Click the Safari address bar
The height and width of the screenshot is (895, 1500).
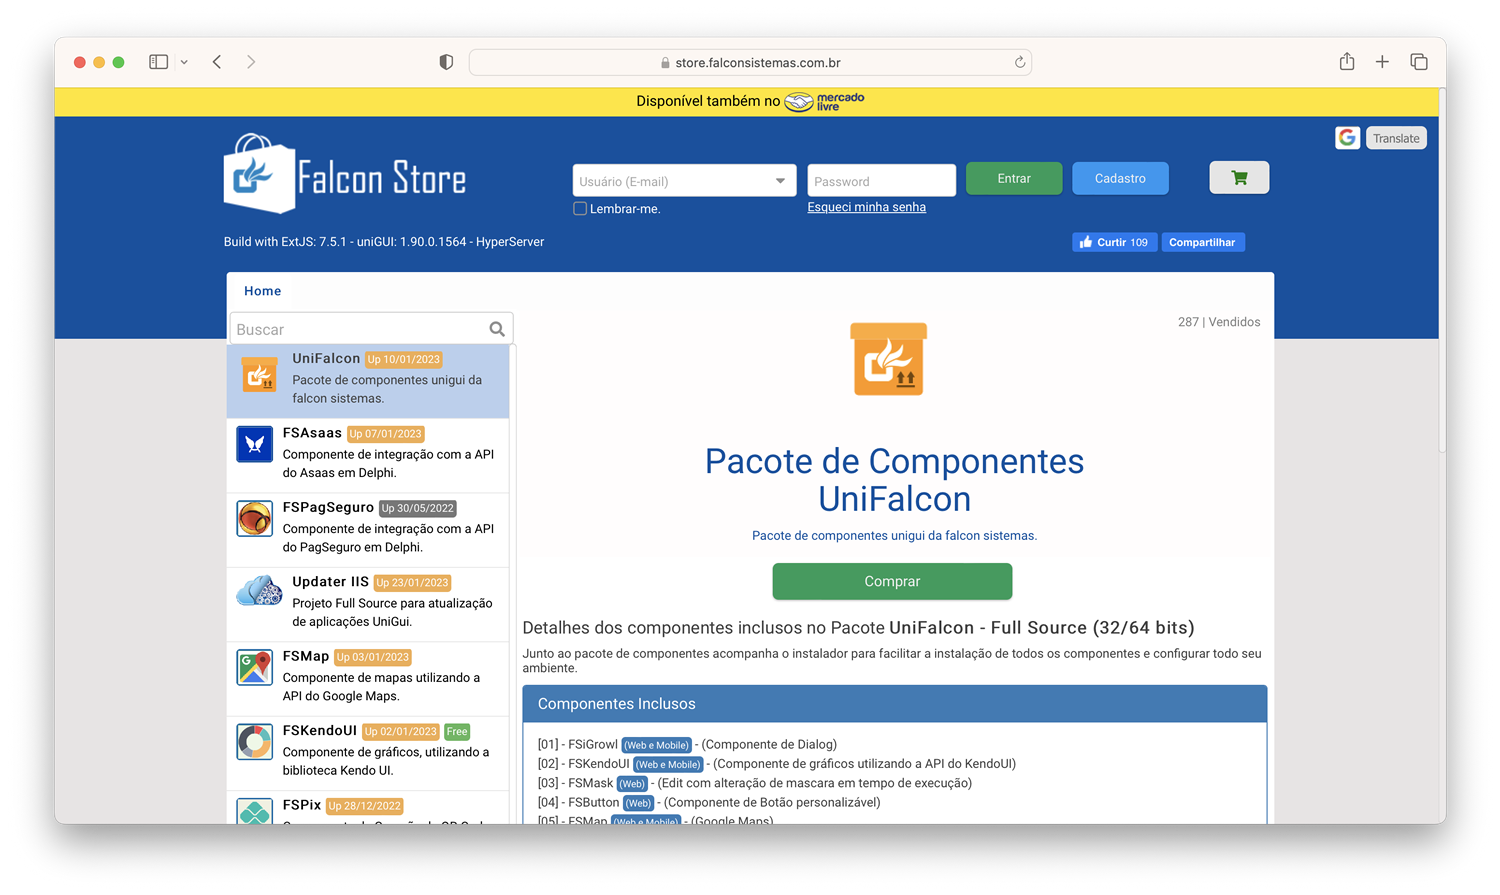tap(750, 62)
